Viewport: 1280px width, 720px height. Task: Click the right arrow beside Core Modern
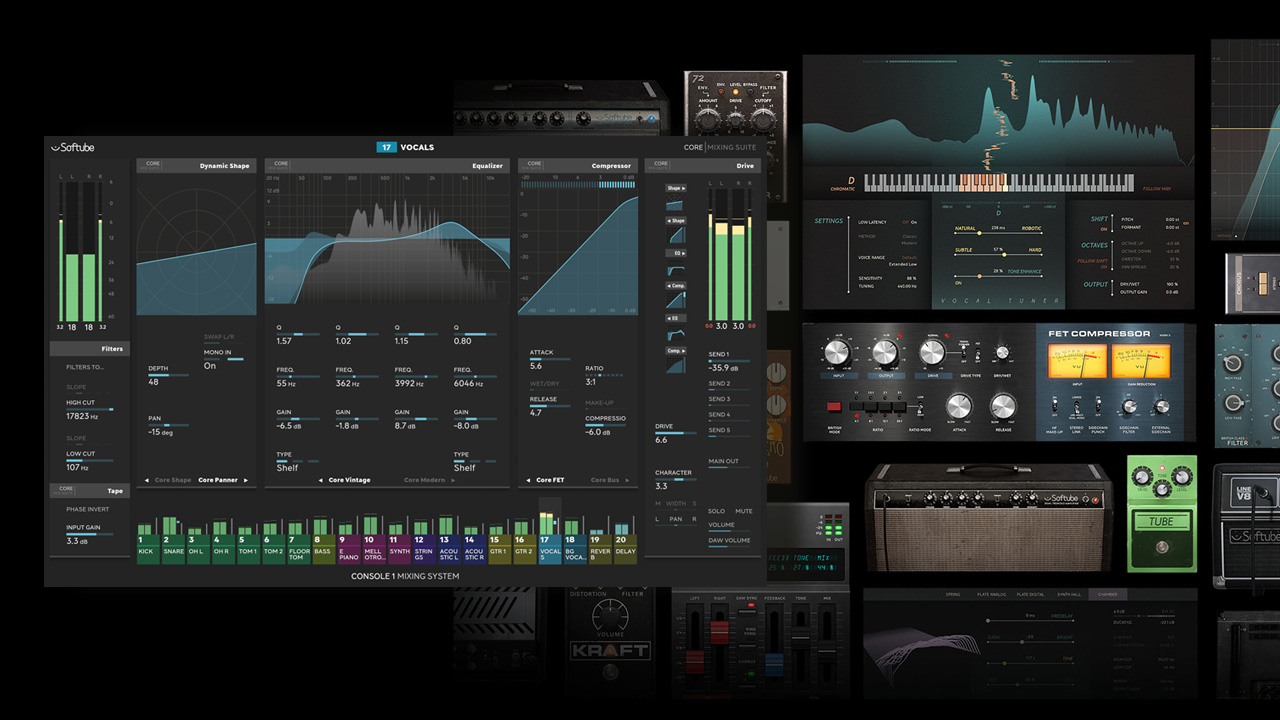(x=454, y=480)
